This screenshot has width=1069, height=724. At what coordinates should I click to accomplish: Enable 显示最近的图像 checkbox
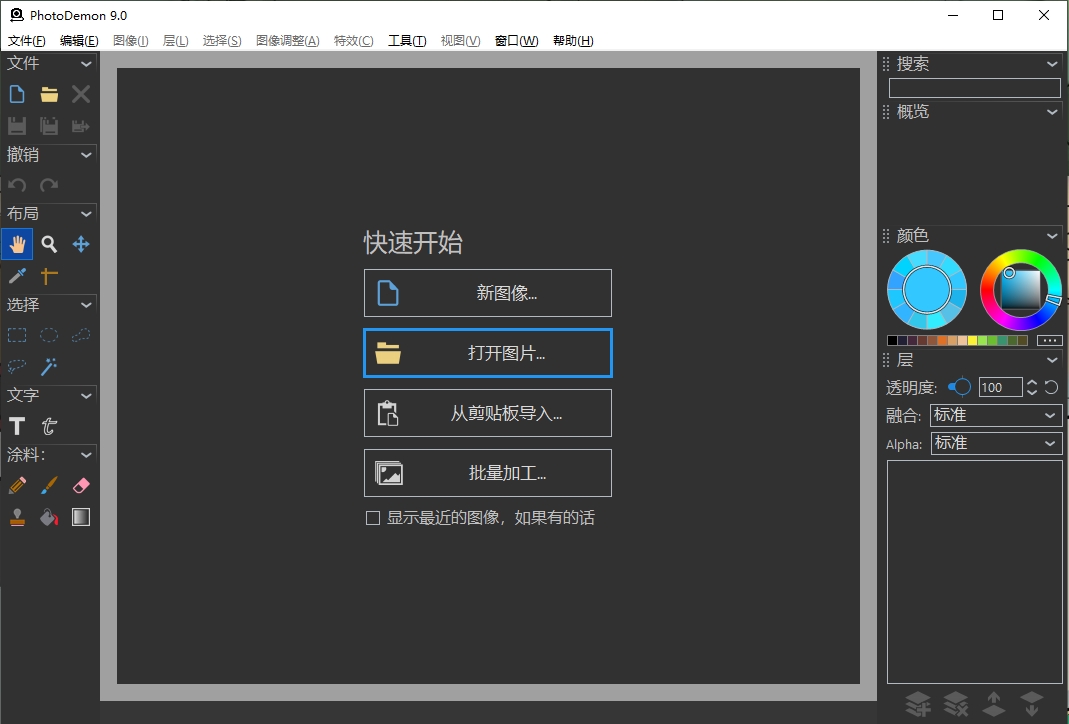(x=373, y=518)
